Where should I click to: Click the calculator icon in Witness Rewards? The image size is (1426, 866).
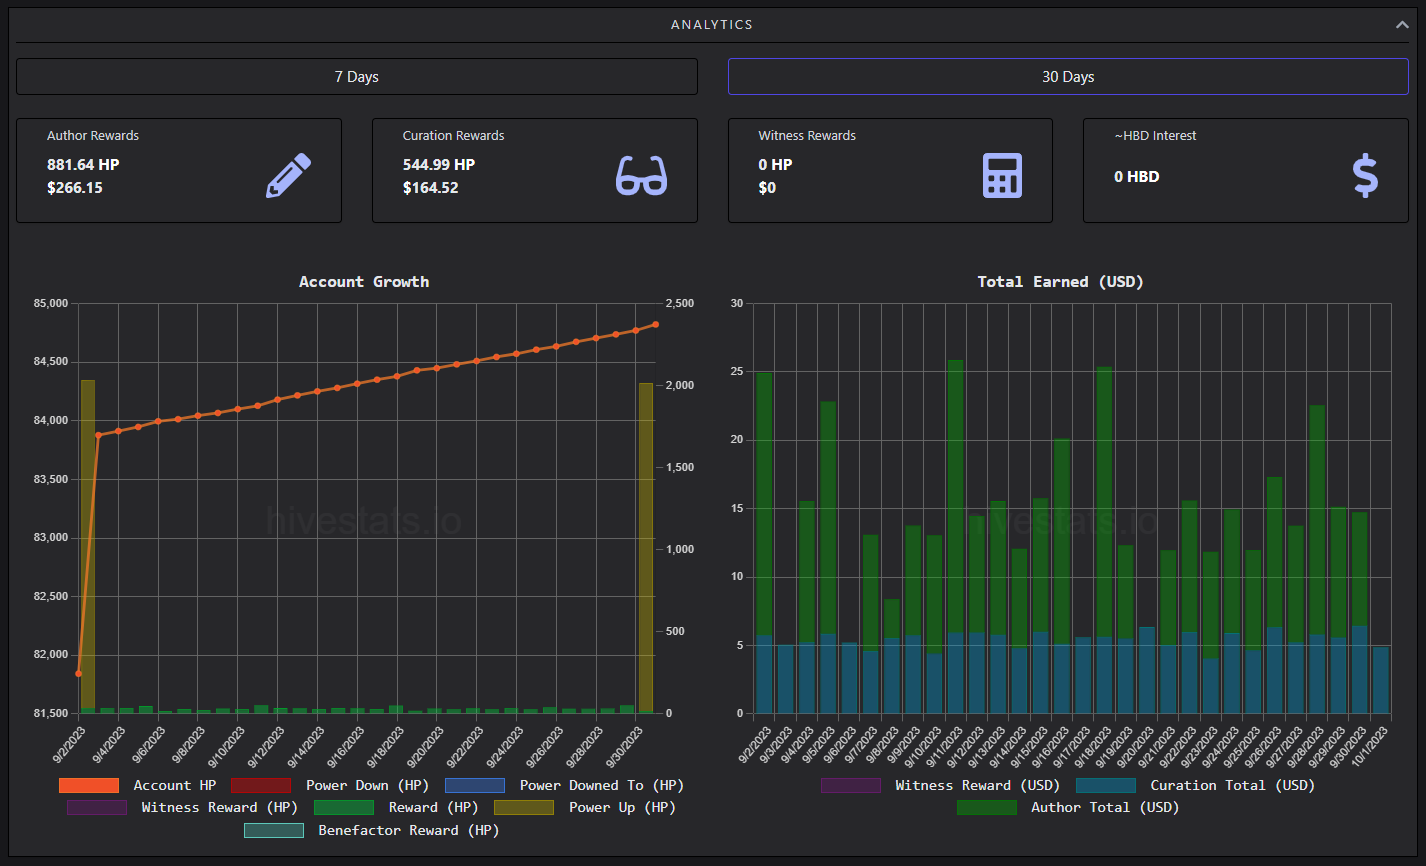point(1002,176)
